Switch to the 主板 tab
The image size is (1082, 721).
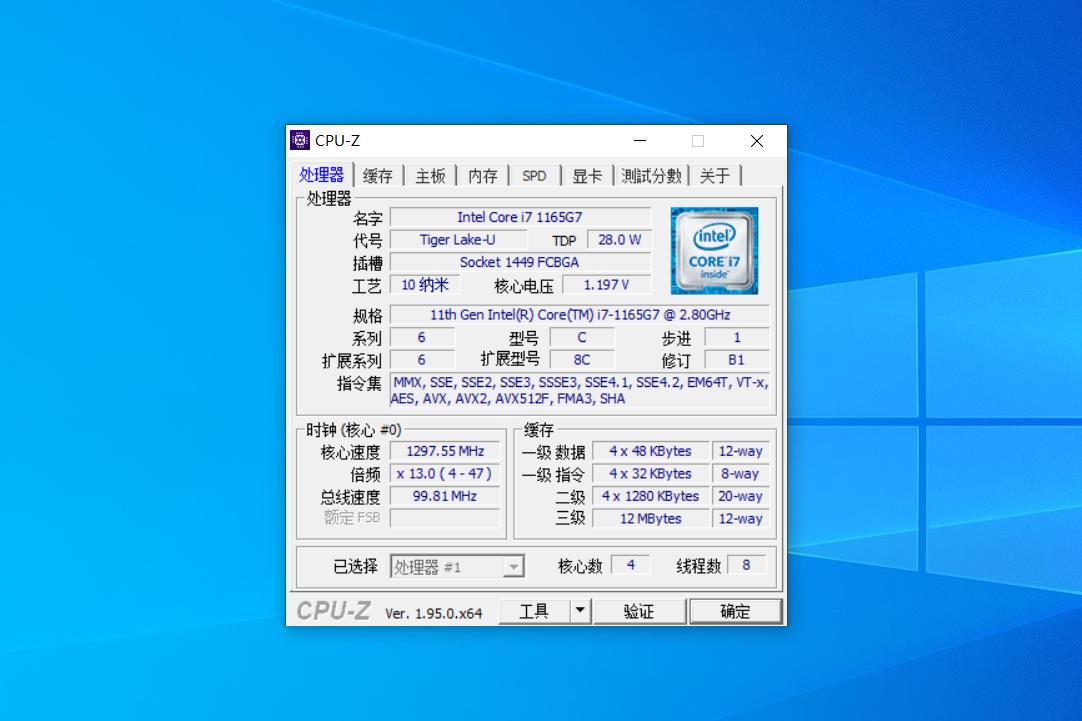(x=429, y=174)
